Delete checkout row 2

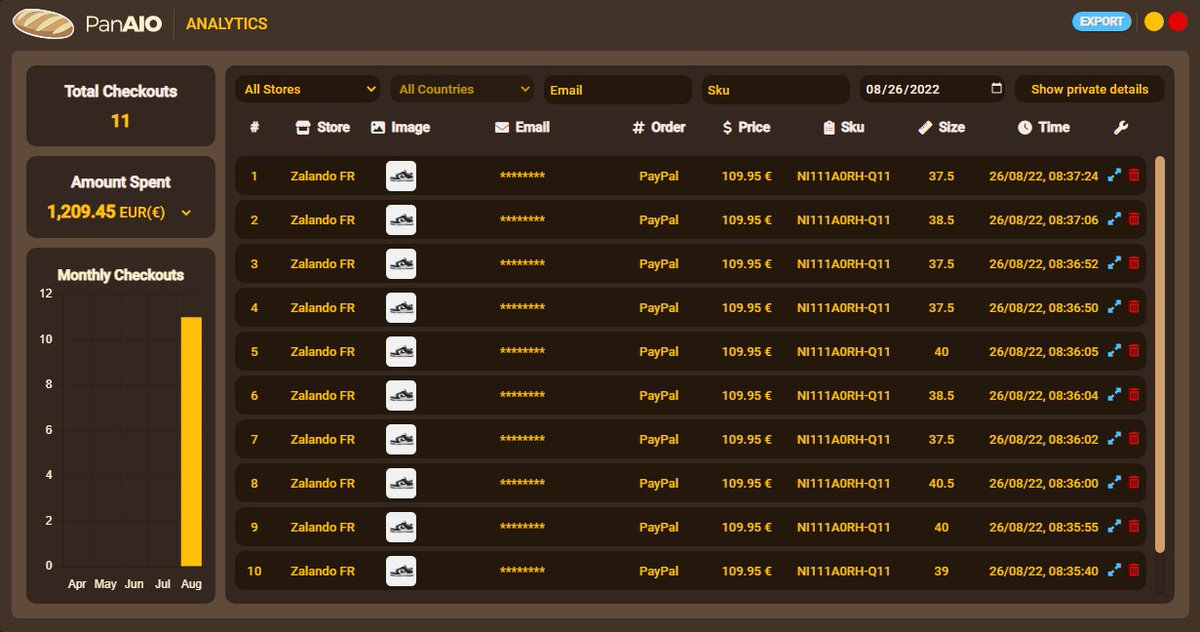tap(1134, 220)
